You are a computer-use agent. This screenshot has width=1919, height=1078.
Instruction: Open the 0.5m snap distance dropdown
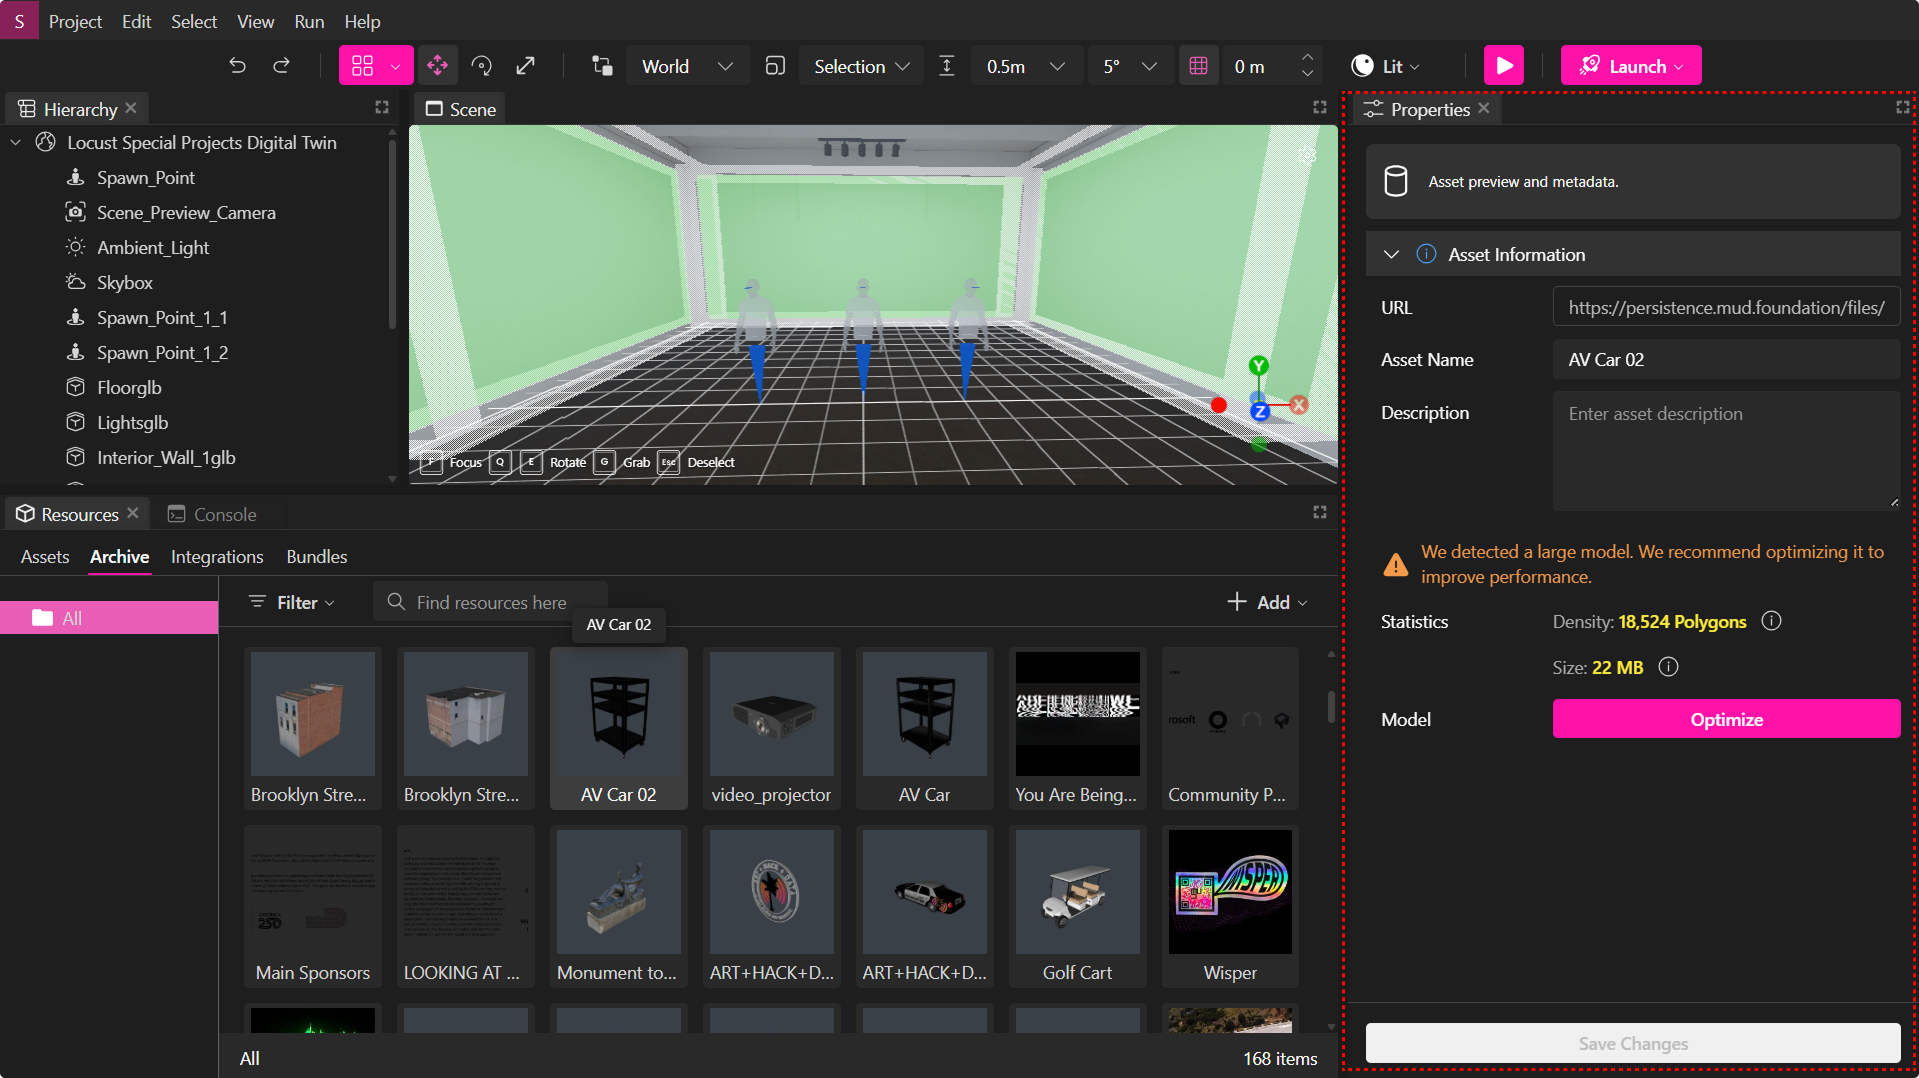1024,66
